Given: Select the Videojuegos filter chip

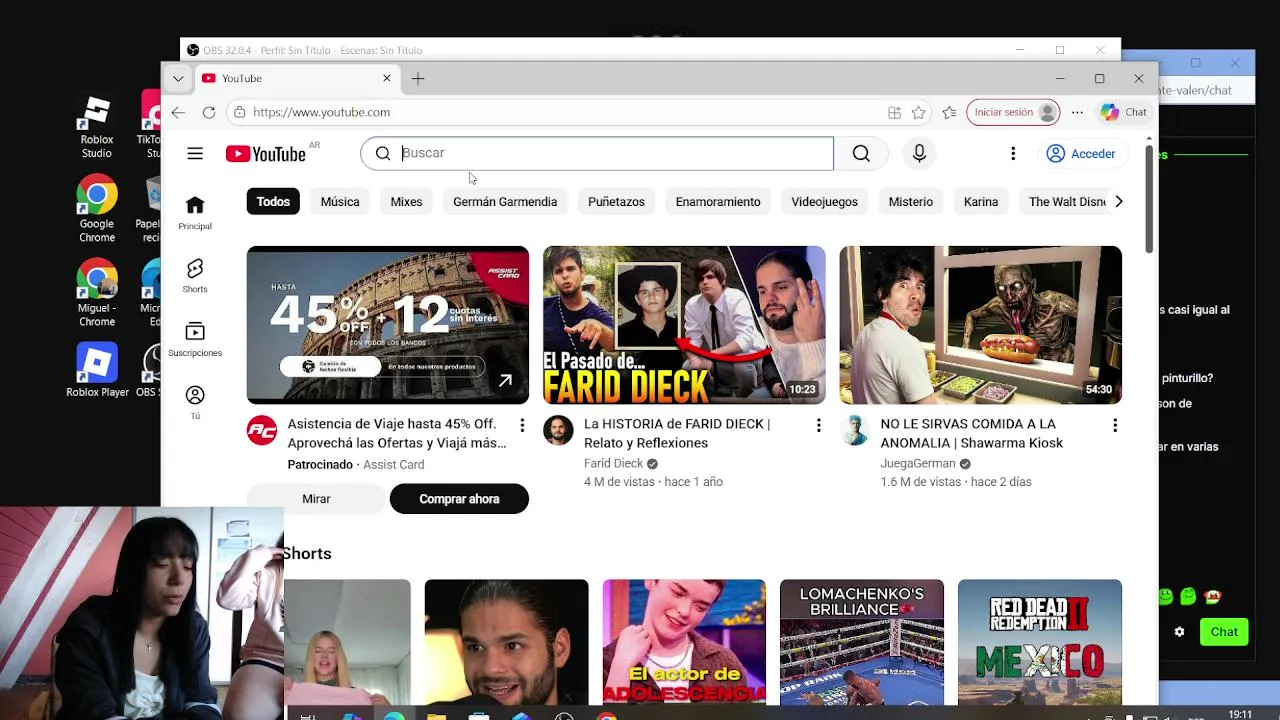Looking at the screenshot, I should coord(825,201).
